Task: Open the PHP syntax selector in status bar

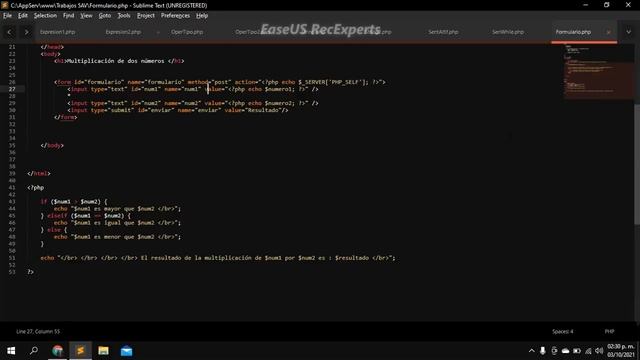Action: coord(609,331)
